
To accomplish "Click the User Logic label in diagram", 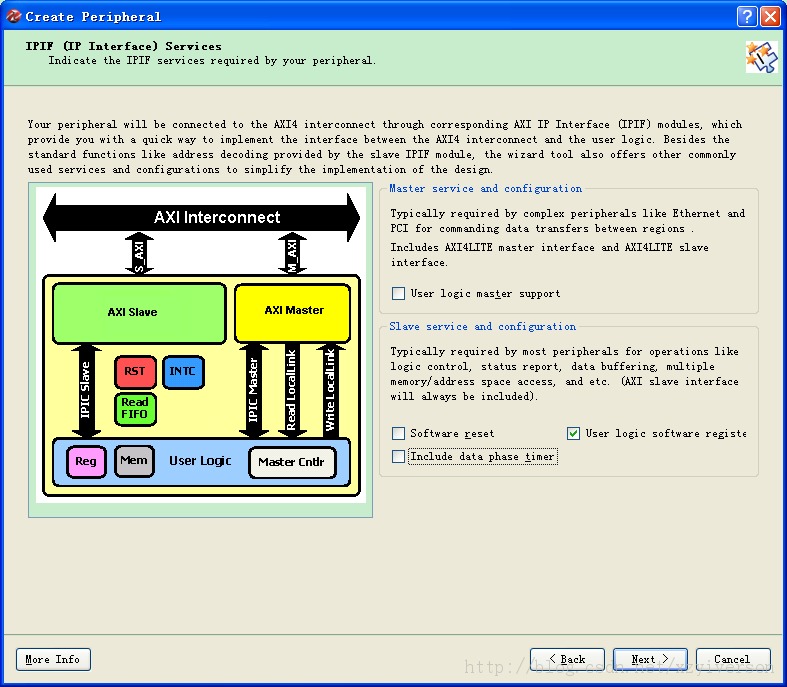I will [x=200, y=461].
